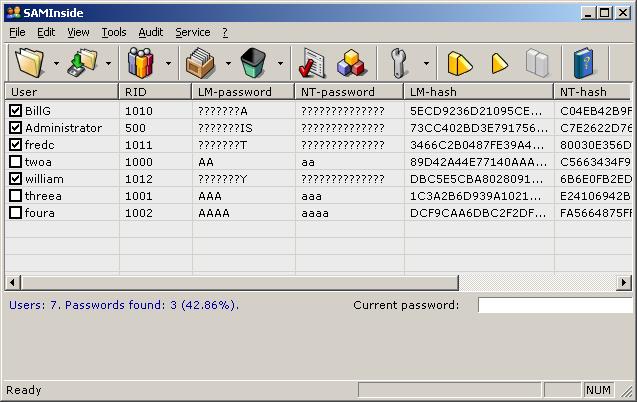This screenshot has width=637, height=402.
Task: Click the open folder toolbar icon
Action: click(x=29, y=63)
